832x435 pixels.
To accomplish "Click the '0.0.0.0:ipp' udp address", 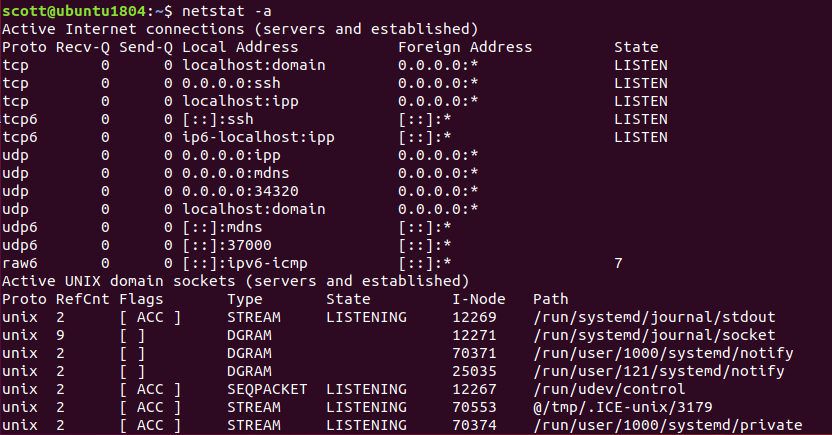I will [x=231, y=155].
